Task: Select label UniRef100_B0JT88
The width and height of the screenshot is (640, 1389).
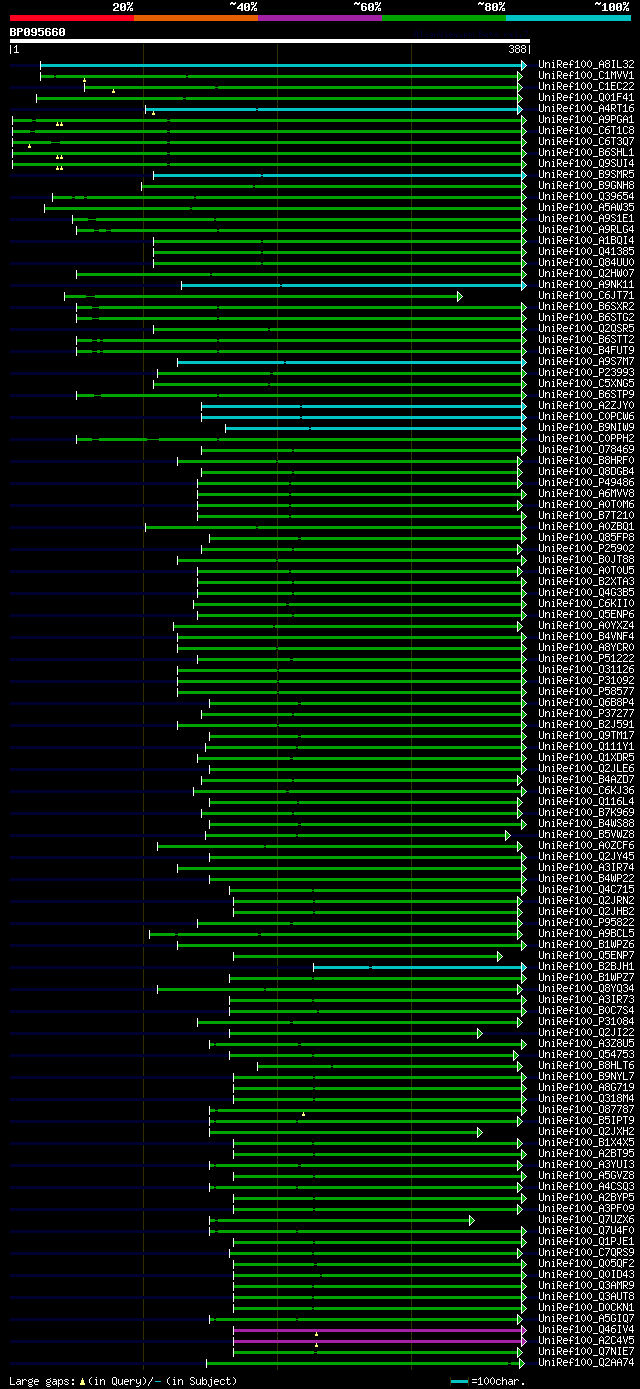Action: click(586, 559)
